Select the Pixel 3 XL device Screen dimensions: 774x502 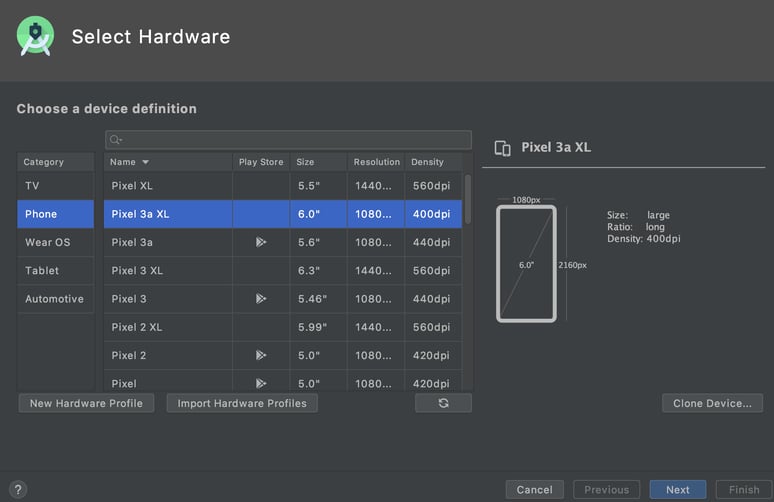point(283,270)
